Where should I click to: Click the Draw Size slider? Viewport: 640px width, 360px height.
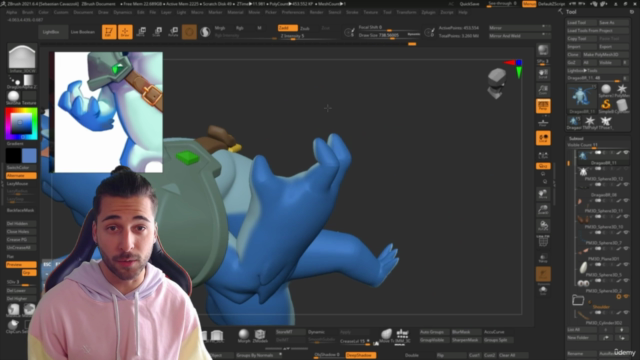tap(388, 36)
